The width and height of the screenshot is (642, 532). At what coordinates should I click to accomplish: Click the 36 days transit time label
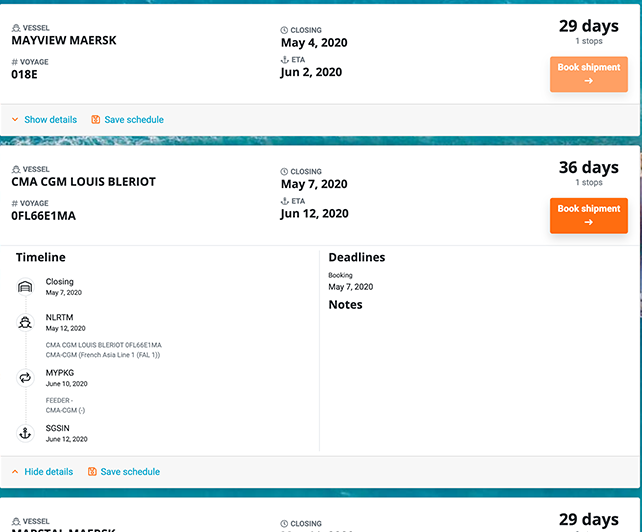coord(588,167)
